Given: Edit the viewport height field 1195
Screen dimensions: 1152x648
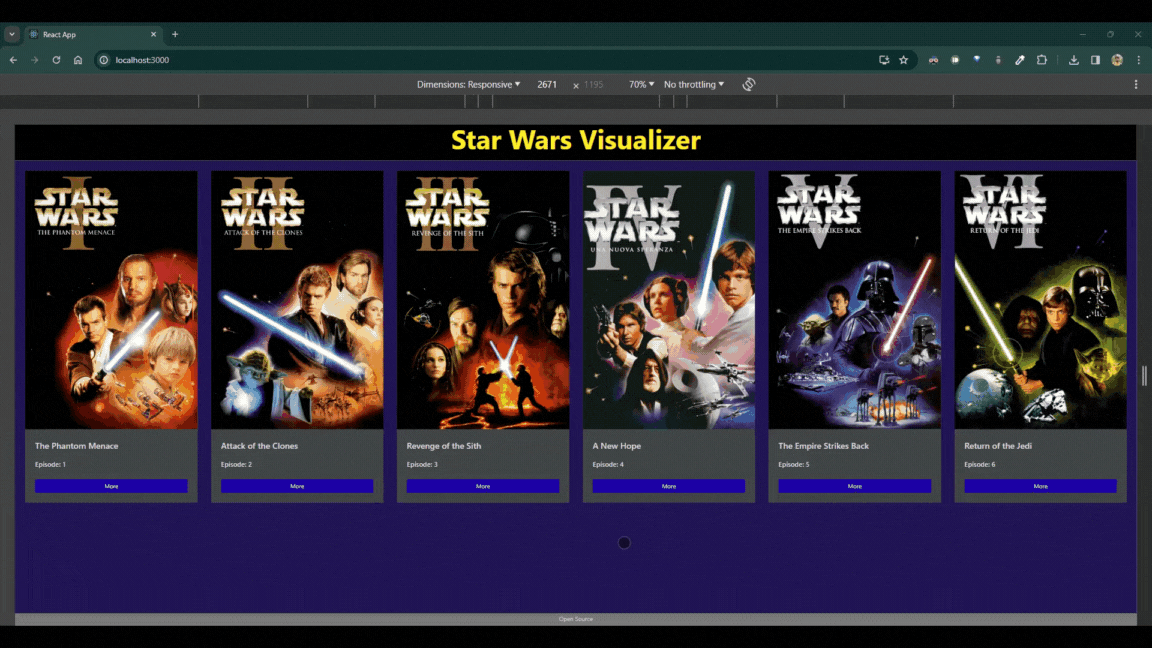Looking at the screenshot, I should tap(594, 84).
